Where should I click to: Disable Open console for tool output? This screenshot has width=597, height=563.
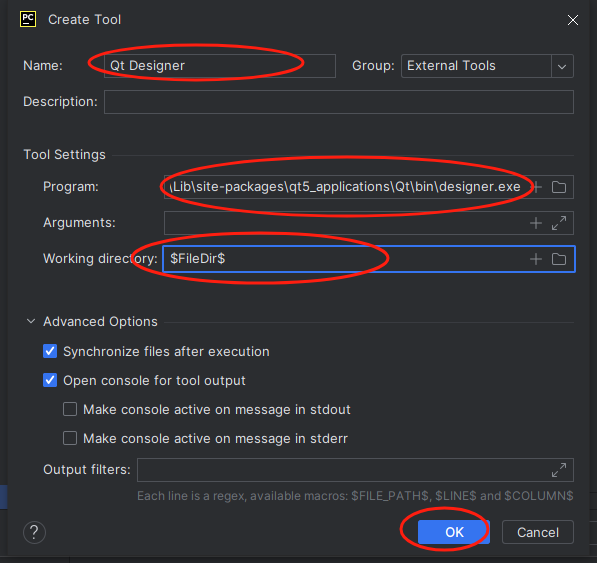(x=50, y=380)
